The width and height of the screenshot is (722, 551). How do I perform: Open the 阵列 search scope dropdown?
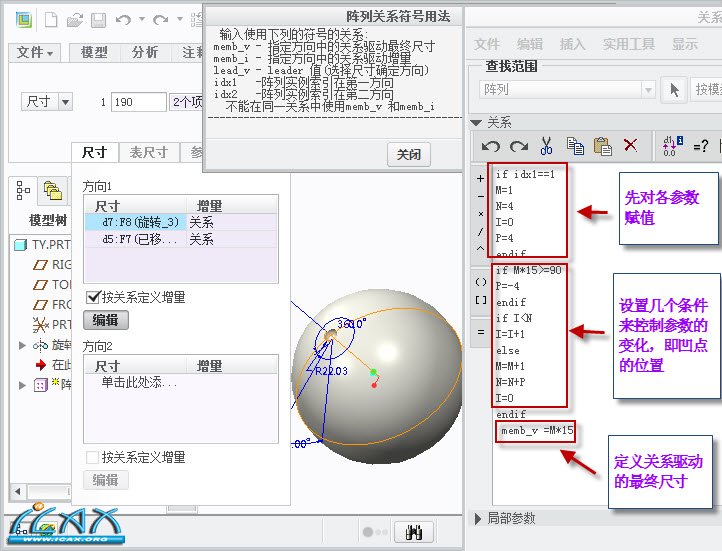coord(648,89)
